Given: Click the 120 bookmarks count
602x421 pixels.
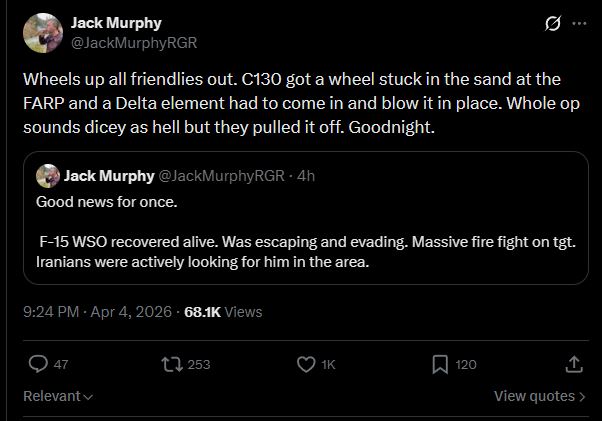Looking at the screenshot, I should 466,365.
